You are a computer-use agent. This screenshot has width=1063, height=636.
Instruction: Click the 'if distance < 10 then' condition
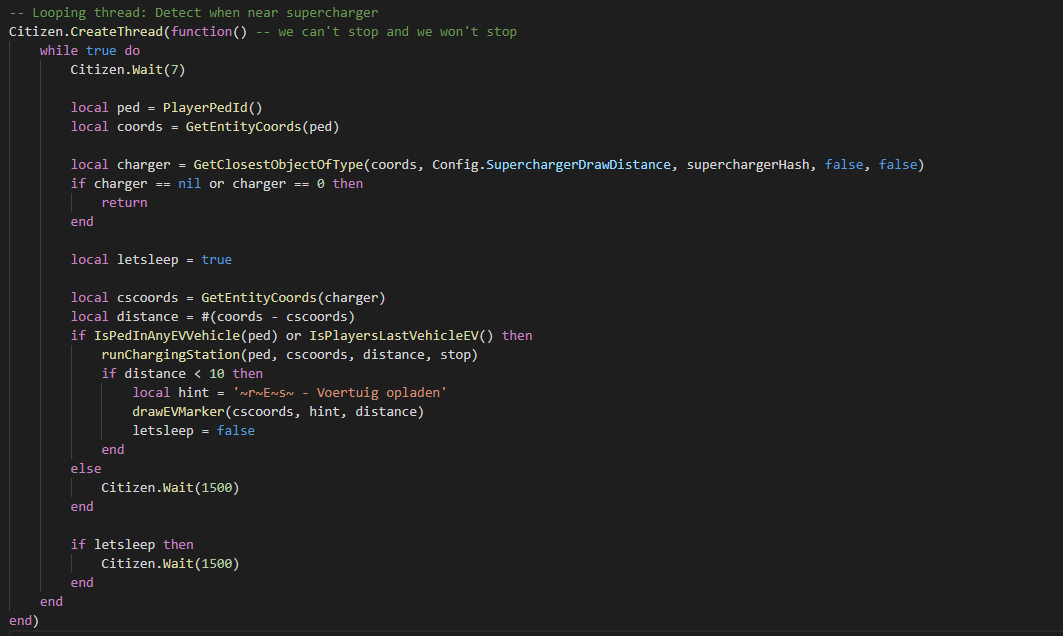point(182,373)
